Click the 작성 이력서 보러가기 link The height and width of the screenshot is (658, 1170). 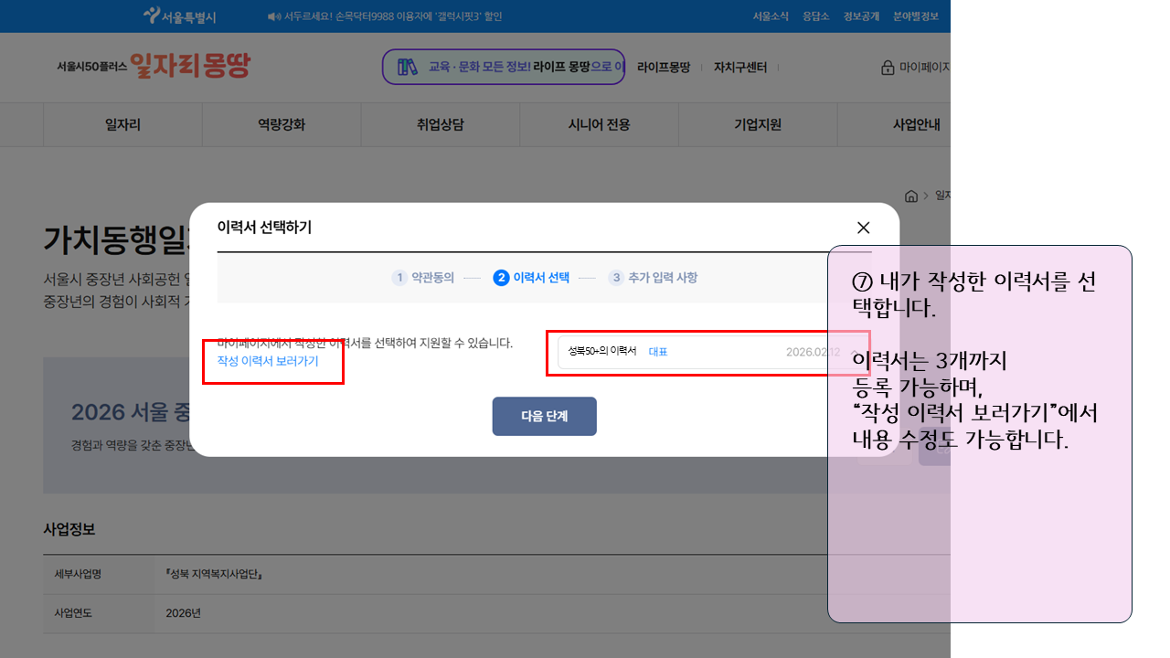[268, 361]
